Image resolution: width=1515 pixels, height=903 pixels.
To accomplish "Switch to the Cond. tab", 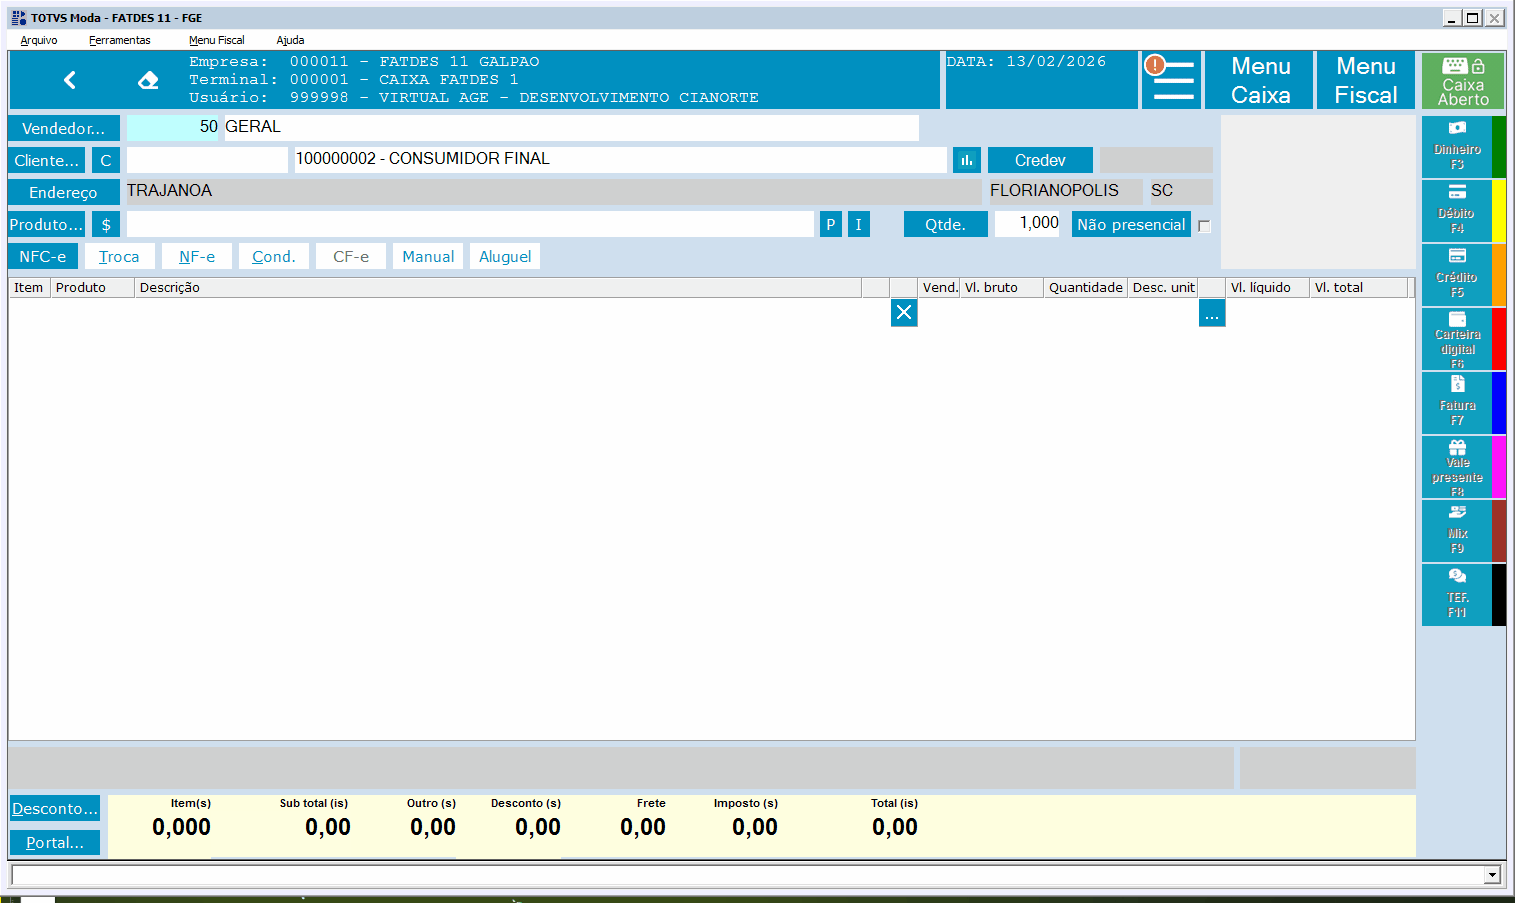I will click(274, 256).
